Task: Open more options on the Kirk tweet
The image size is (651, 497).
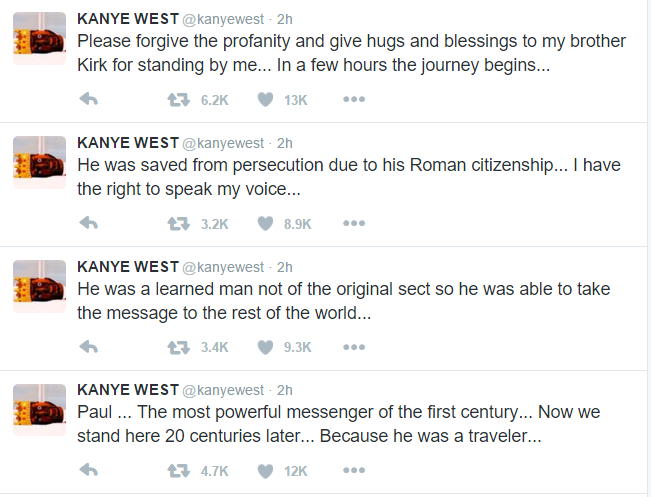Action: click(x=353, y=99)
